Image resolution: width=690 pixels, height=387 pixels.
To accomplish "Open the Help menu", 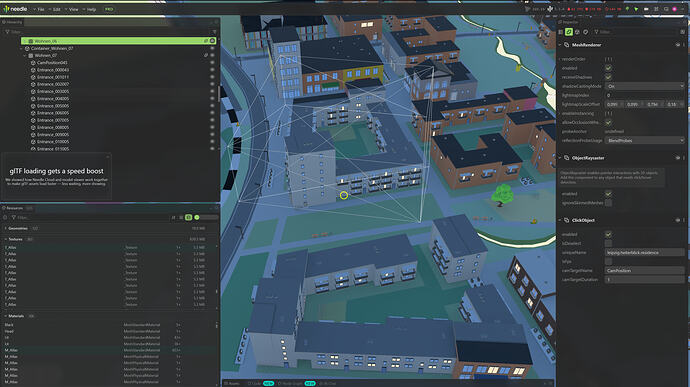I will (91, 9).
